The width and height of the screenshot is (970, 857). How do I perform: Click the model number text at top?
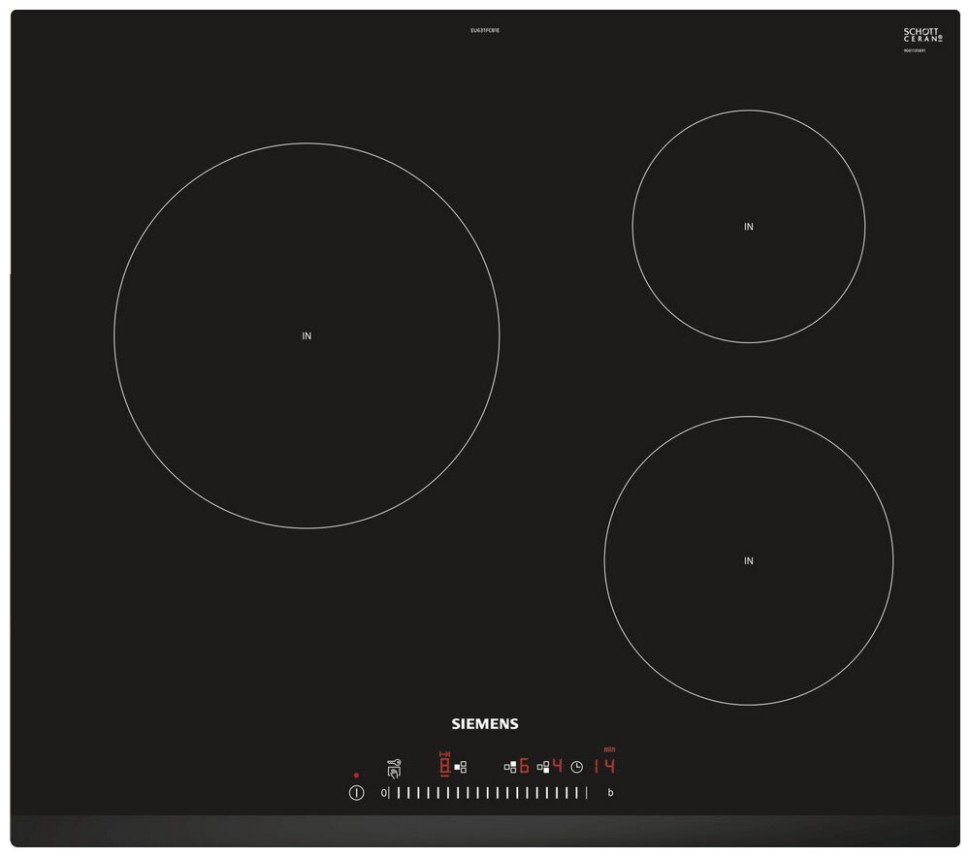point(485,31)
